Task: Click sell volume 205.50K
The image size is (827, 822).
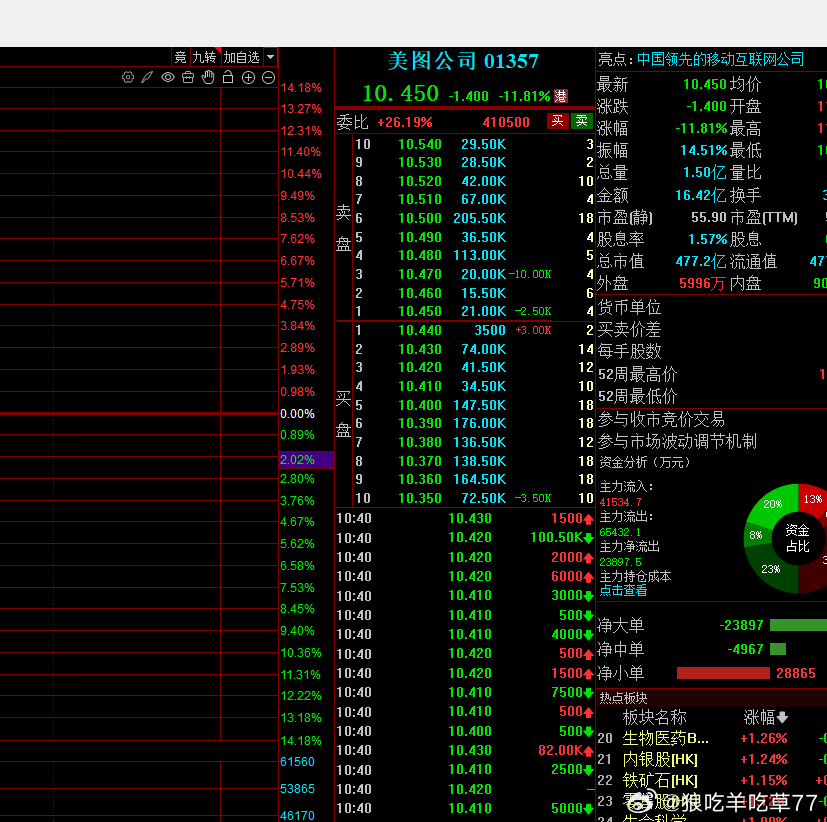Action: (x=479, y=218)
